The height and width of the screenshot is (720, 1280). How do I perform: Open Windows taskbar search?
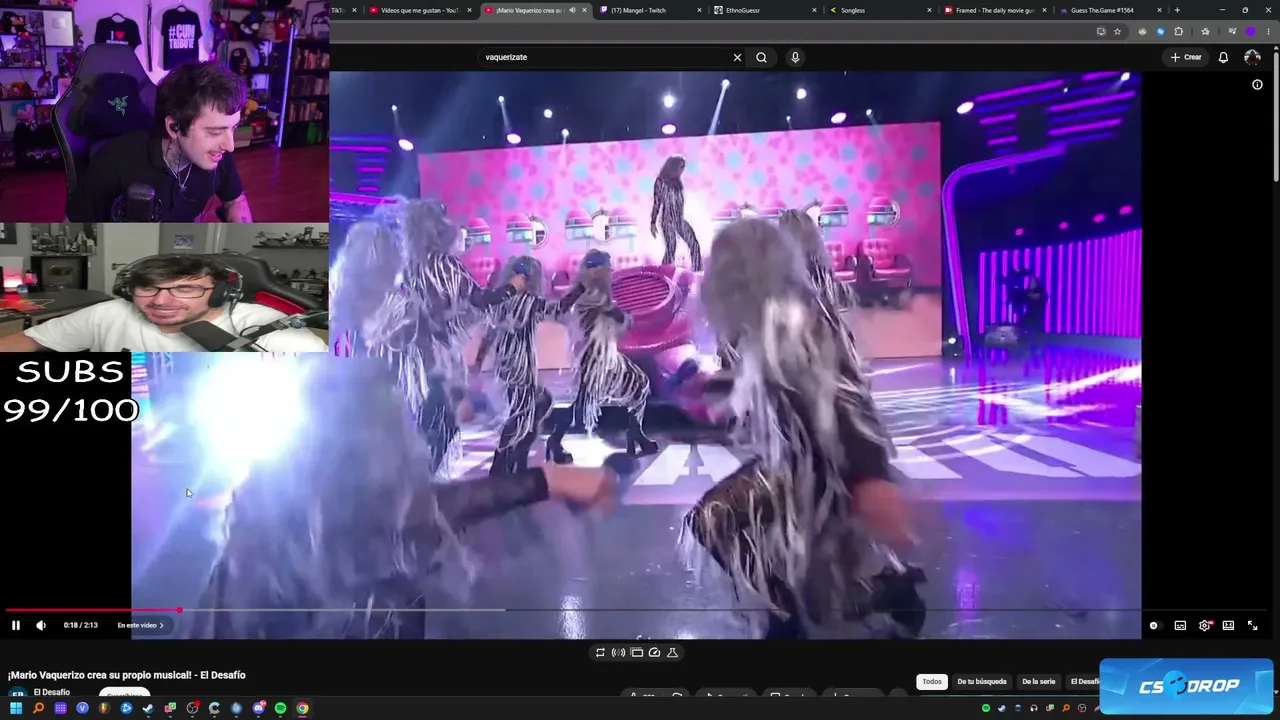[x=38, y=708]
